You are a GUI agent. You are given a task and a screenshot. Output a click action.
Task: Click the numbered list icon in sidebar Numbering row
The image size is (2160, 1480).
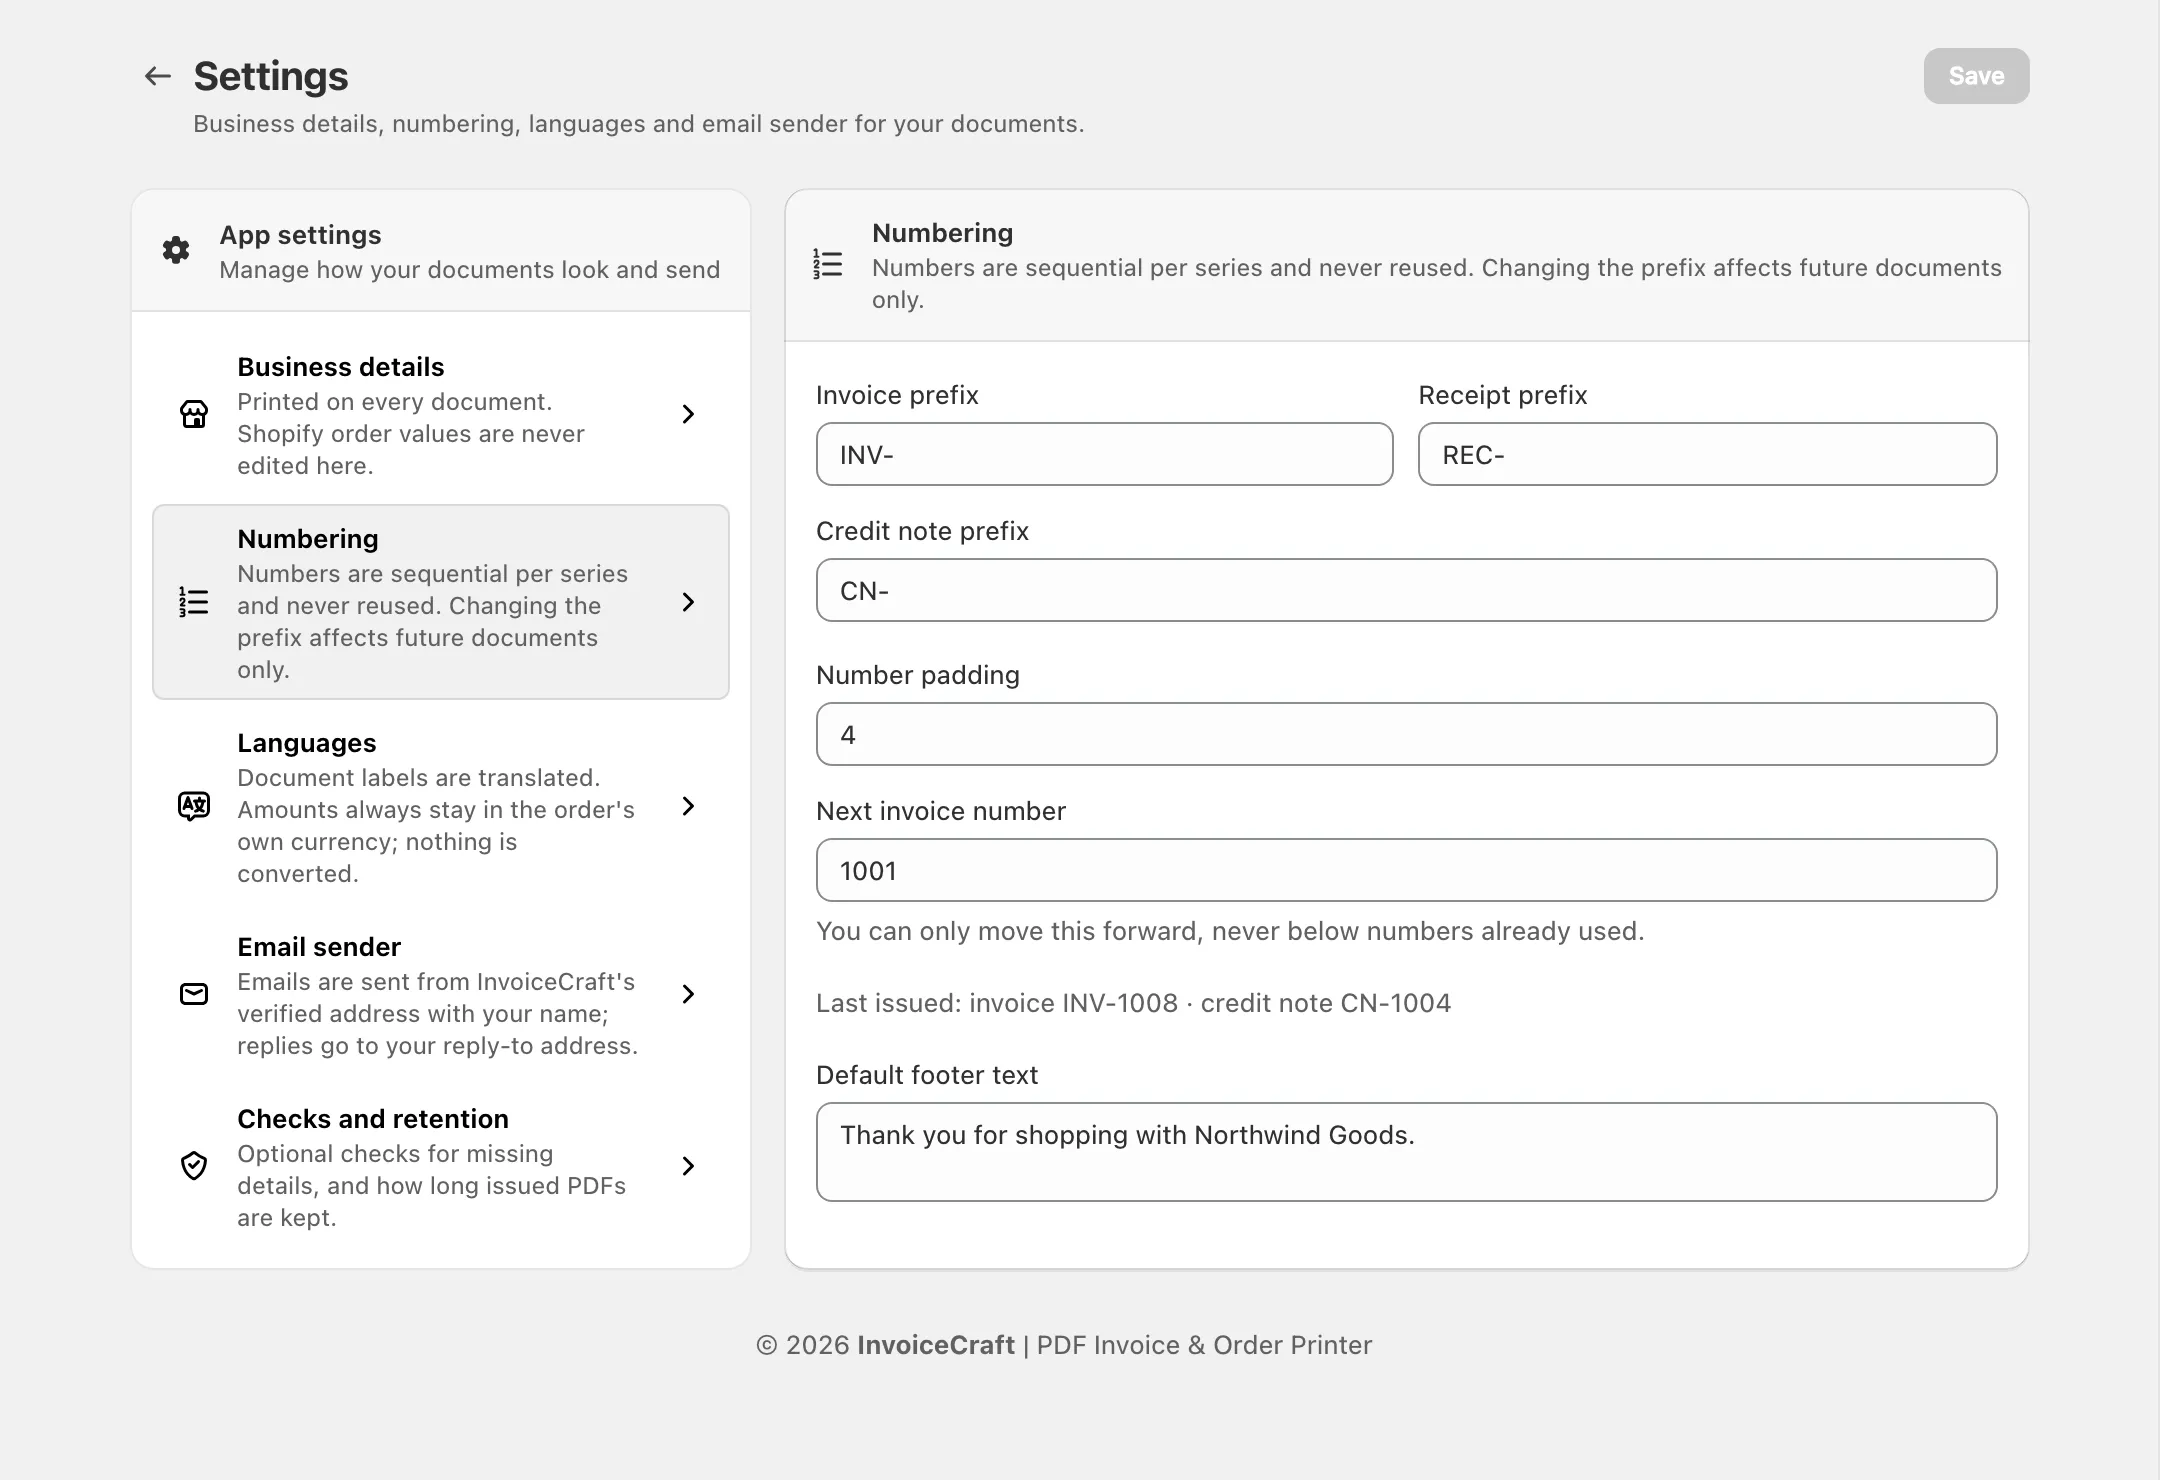click(x=194, y=602)
